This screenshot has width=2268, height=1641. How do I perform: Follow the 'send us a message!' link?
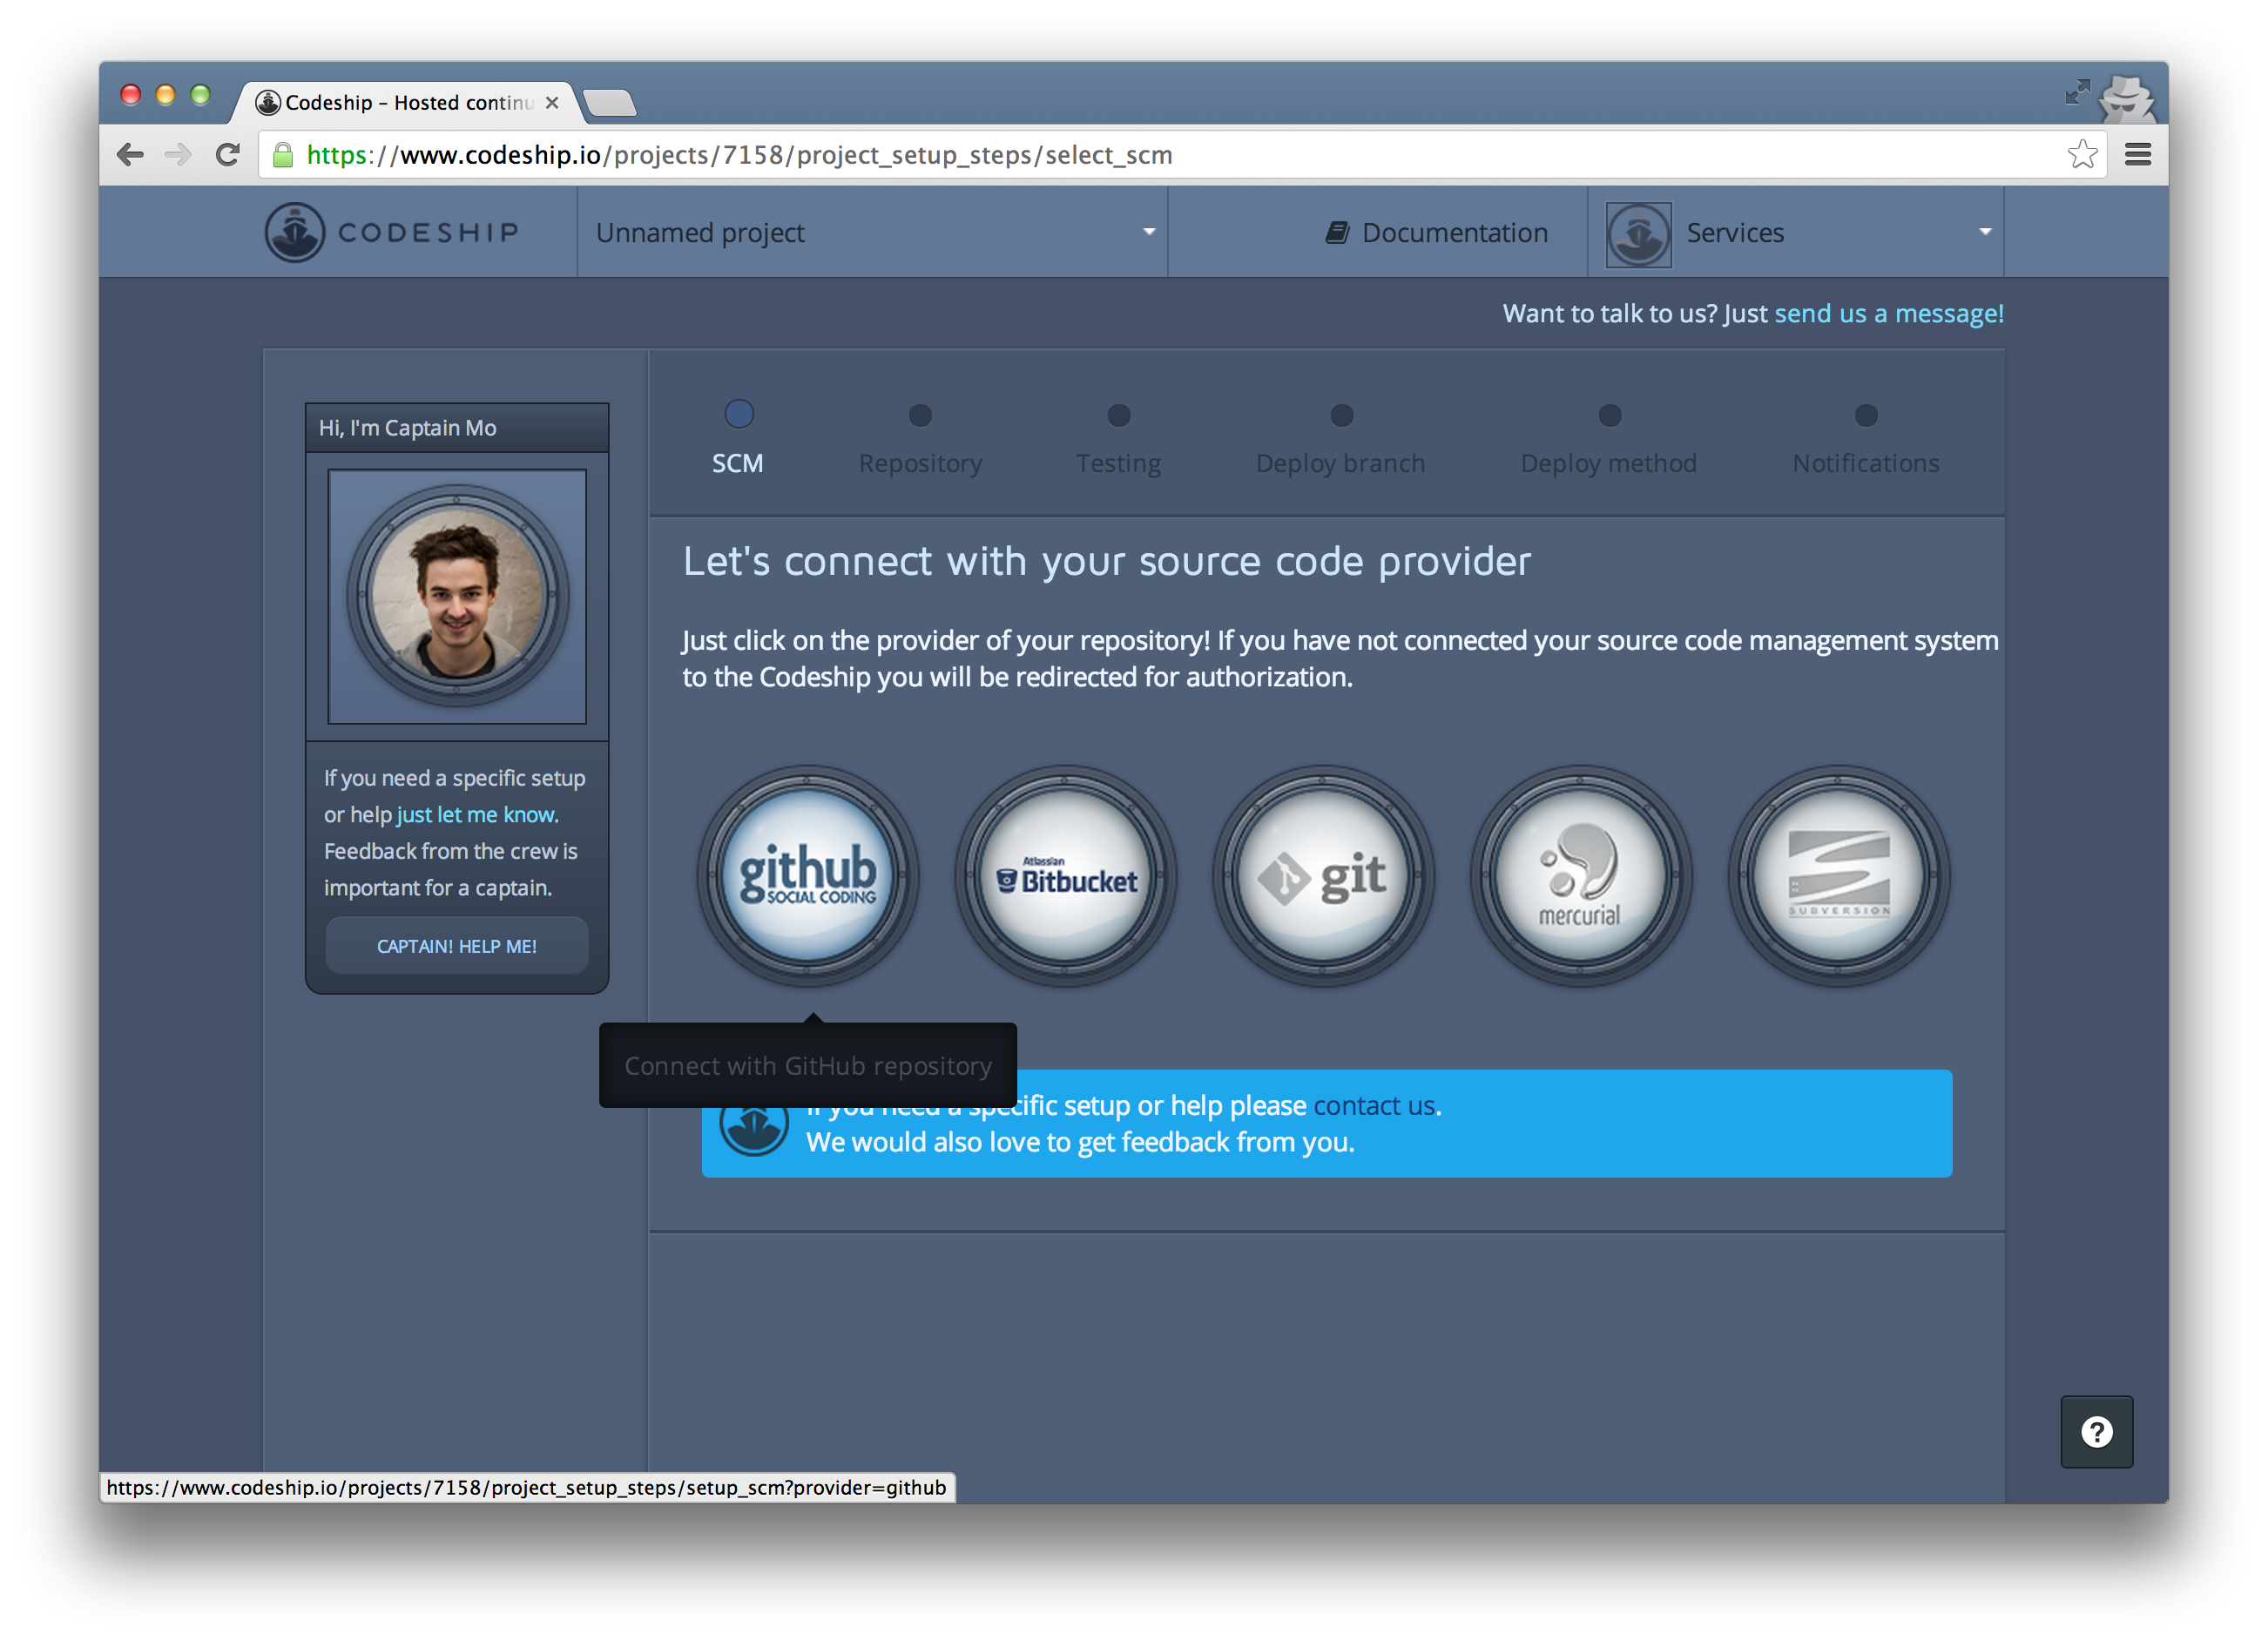[x=1888, y=313]
